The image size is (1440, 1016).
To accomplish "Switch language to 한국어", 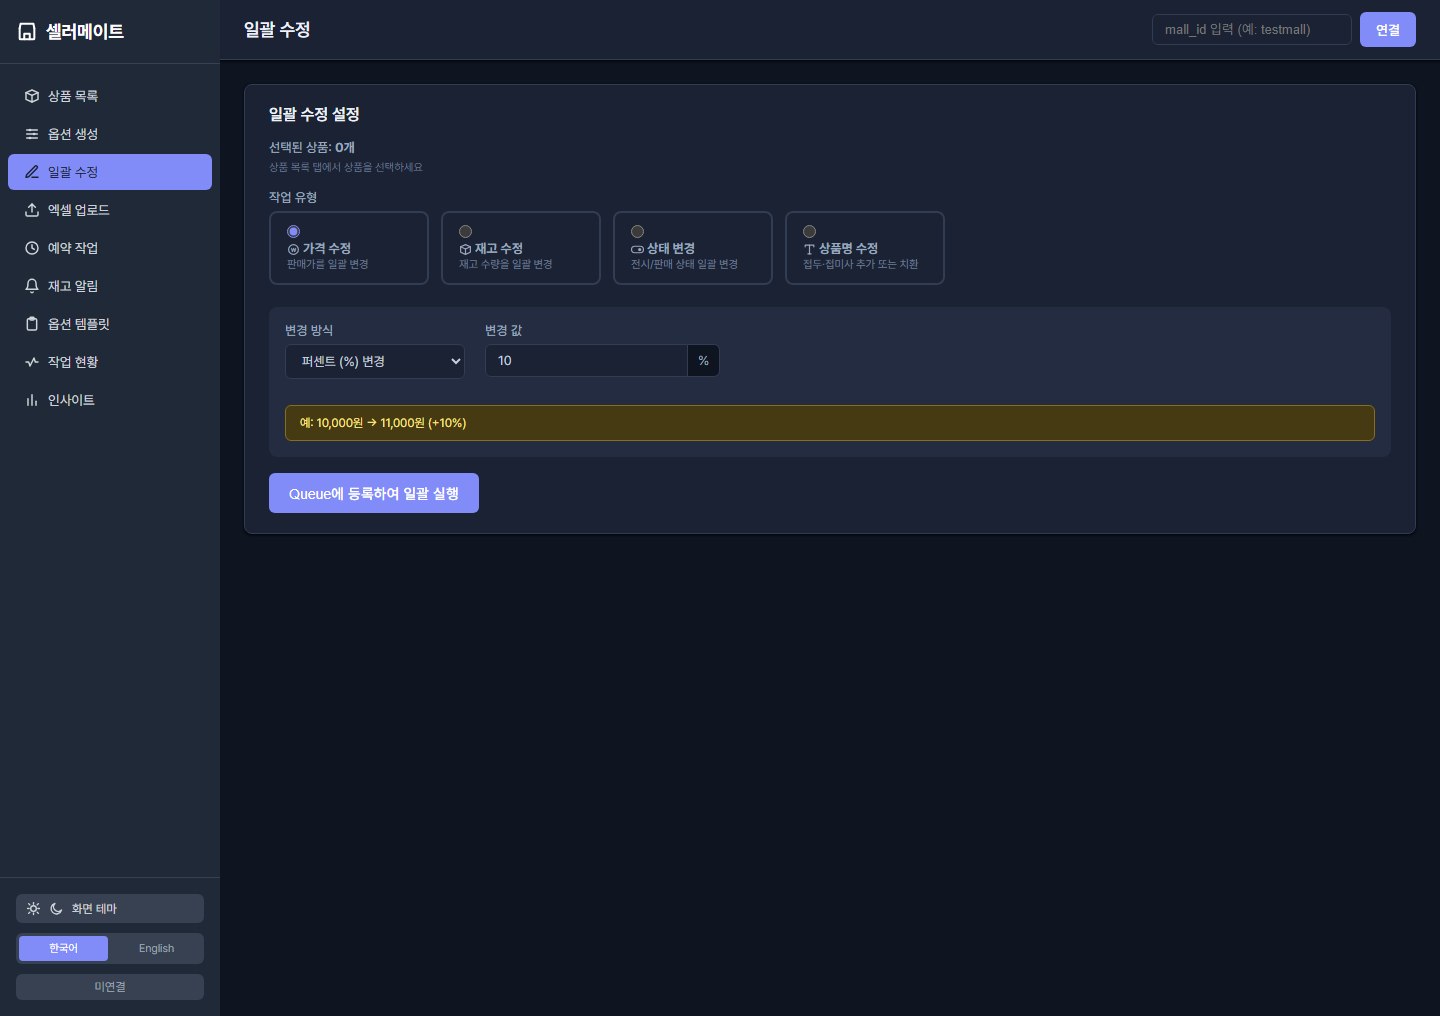I will (63, 948).
